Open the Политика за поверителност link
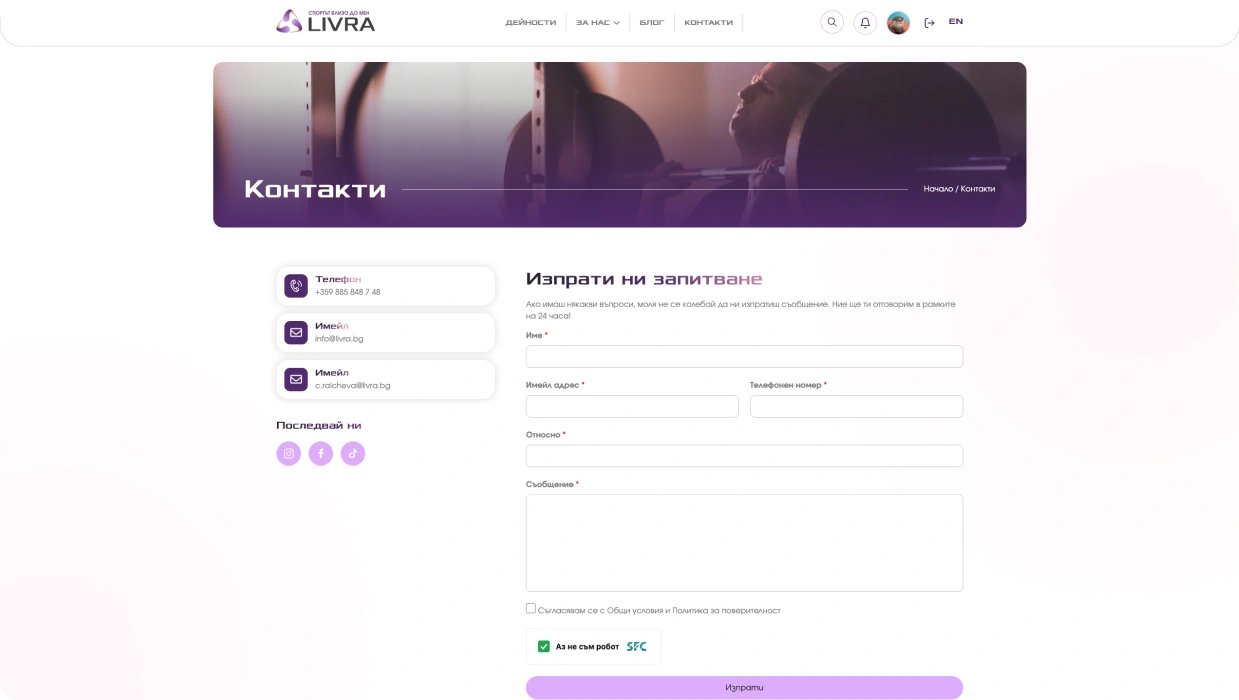This screenshot has width=1239, height=700. point(726,610)
